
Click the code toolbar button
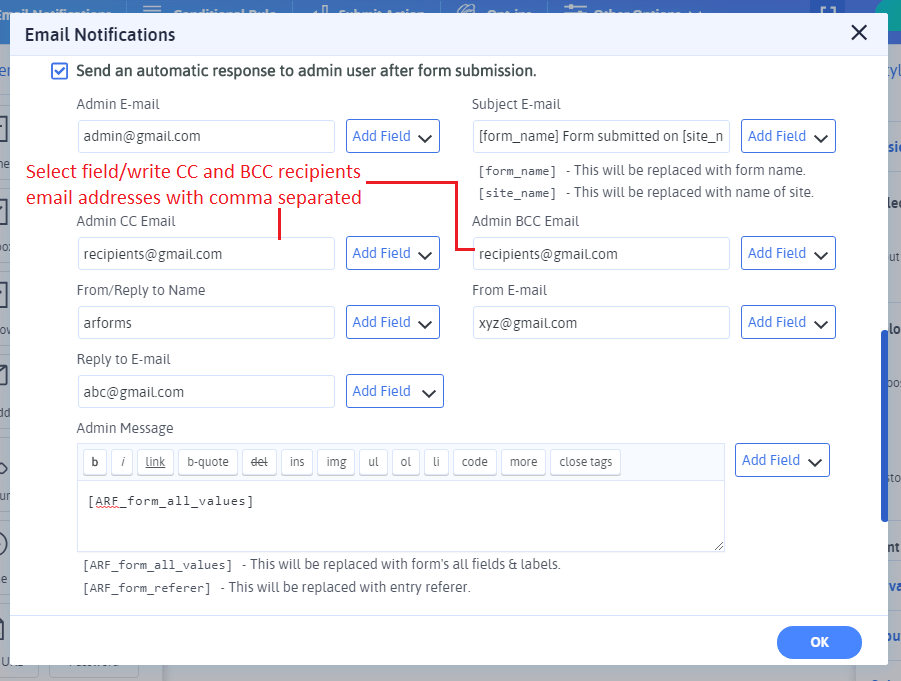(x=475, y=462)
